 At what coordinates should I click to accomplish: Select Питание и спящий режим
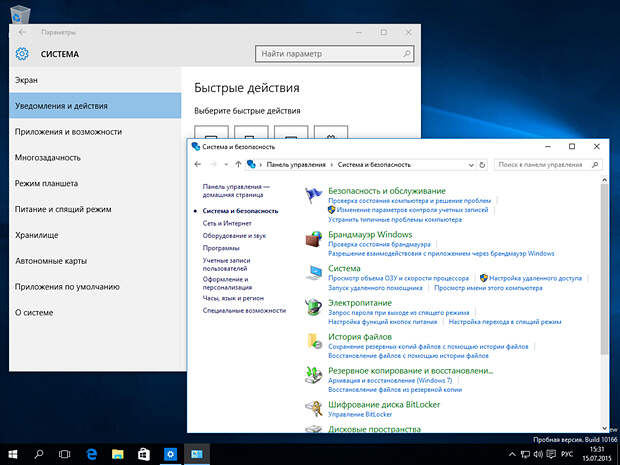coord(95,209)
